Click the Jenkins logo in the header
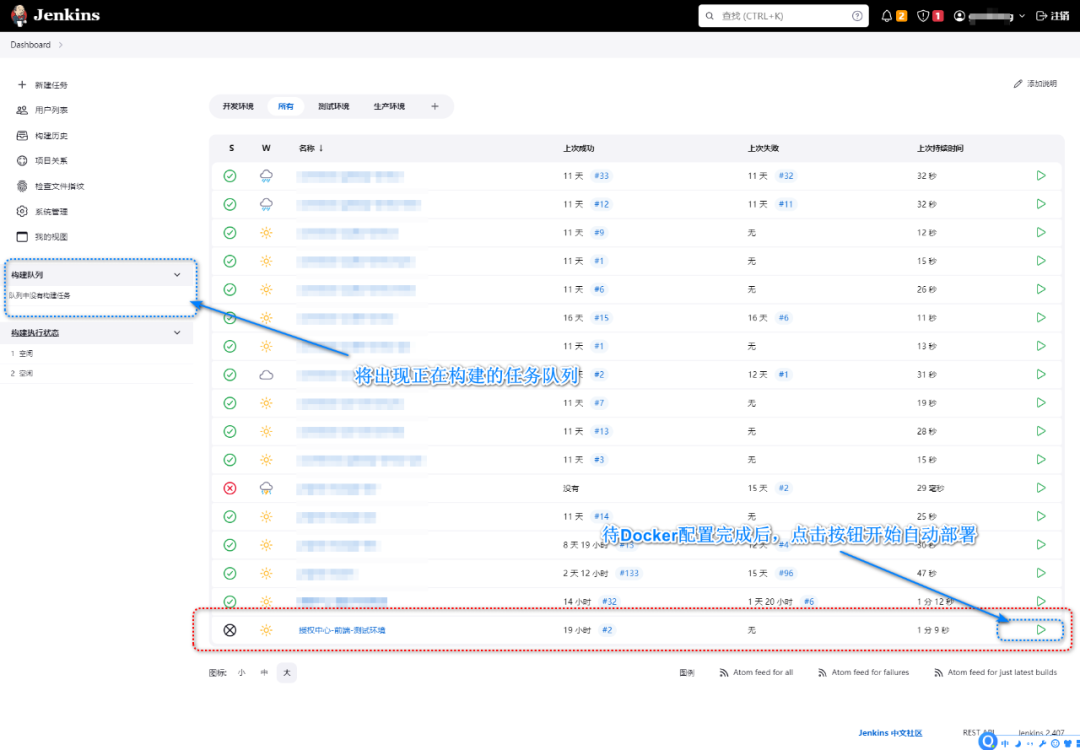This screenshot has width=1080, height=750. pyautogui.click(x=55, y=15)
